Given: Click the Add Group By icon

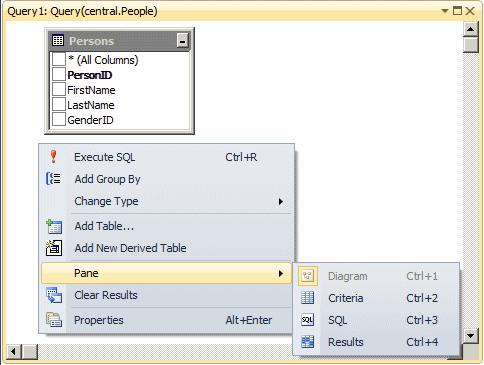Looking at the screenshot, I should pos(53,179).
